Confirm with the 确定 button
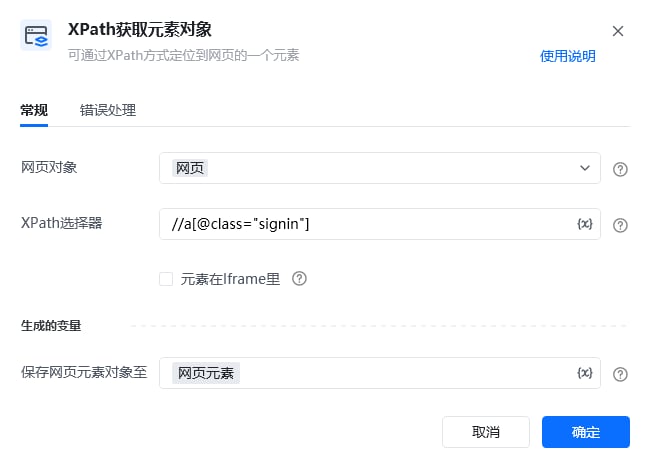The image size is (650, 458). point(586,432)
